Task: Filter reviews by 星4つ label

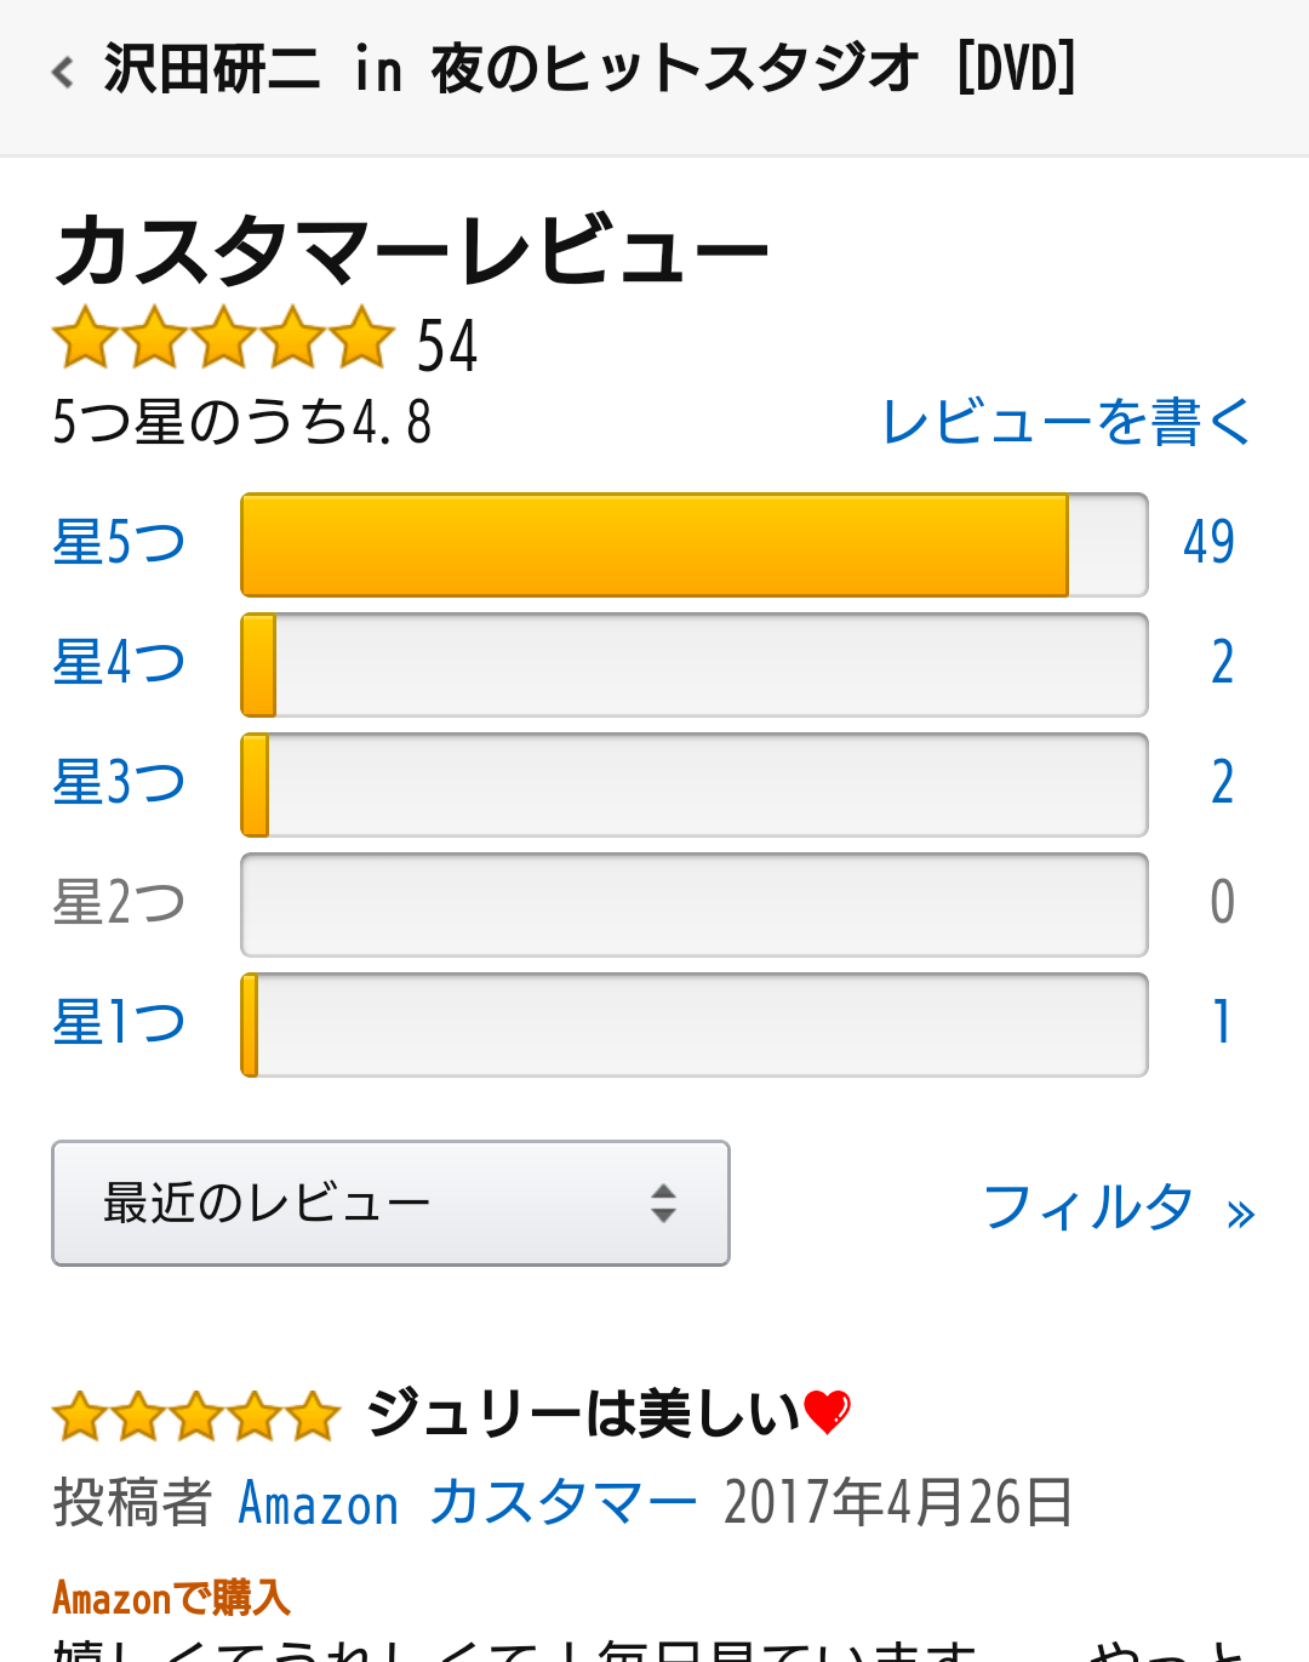Action: coord(119,663)
